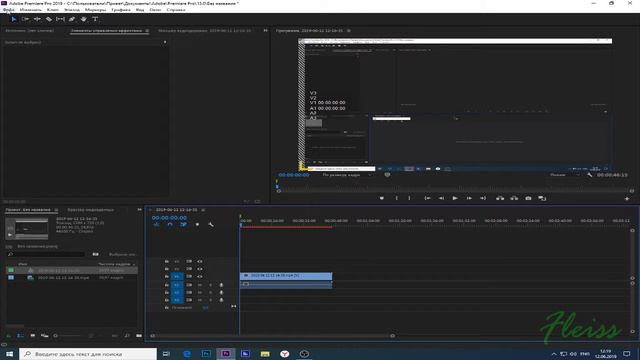This screenshot has height=360, width=640.
Task: Open Program monitor wrench settings
Action: pos(589,175)
